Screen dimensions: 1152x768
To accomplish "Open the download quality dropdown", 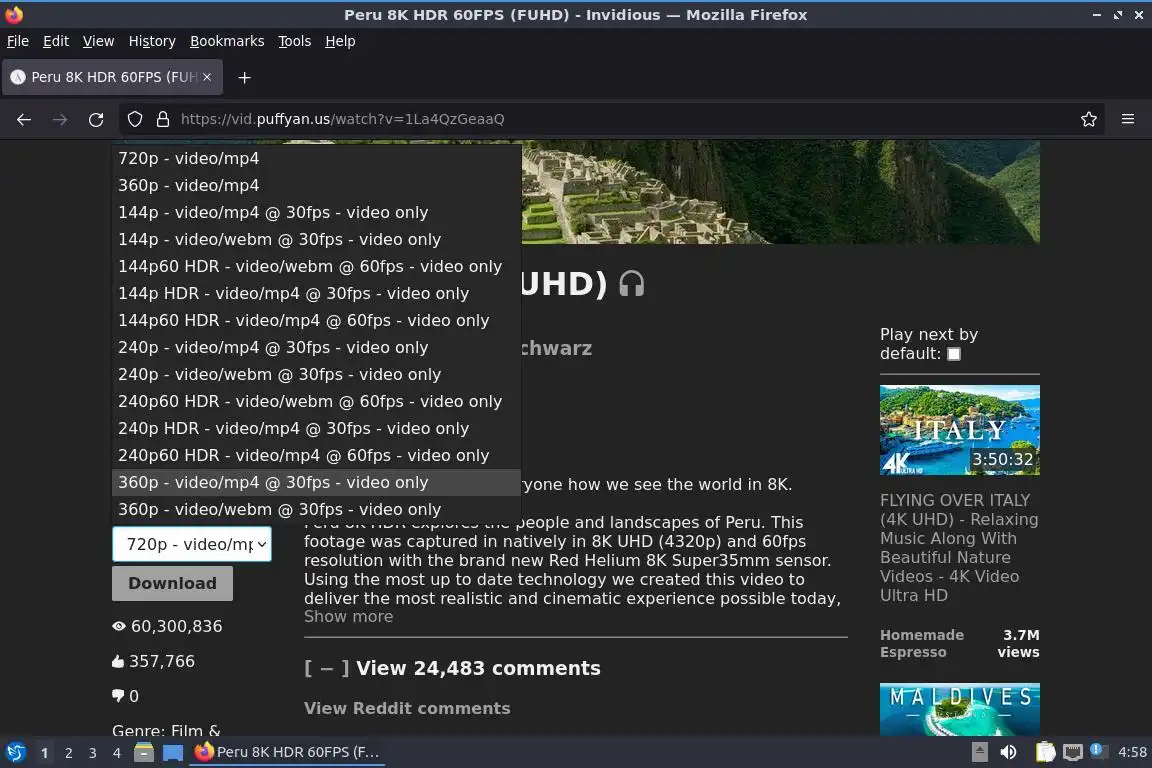I will click(192, 545).
